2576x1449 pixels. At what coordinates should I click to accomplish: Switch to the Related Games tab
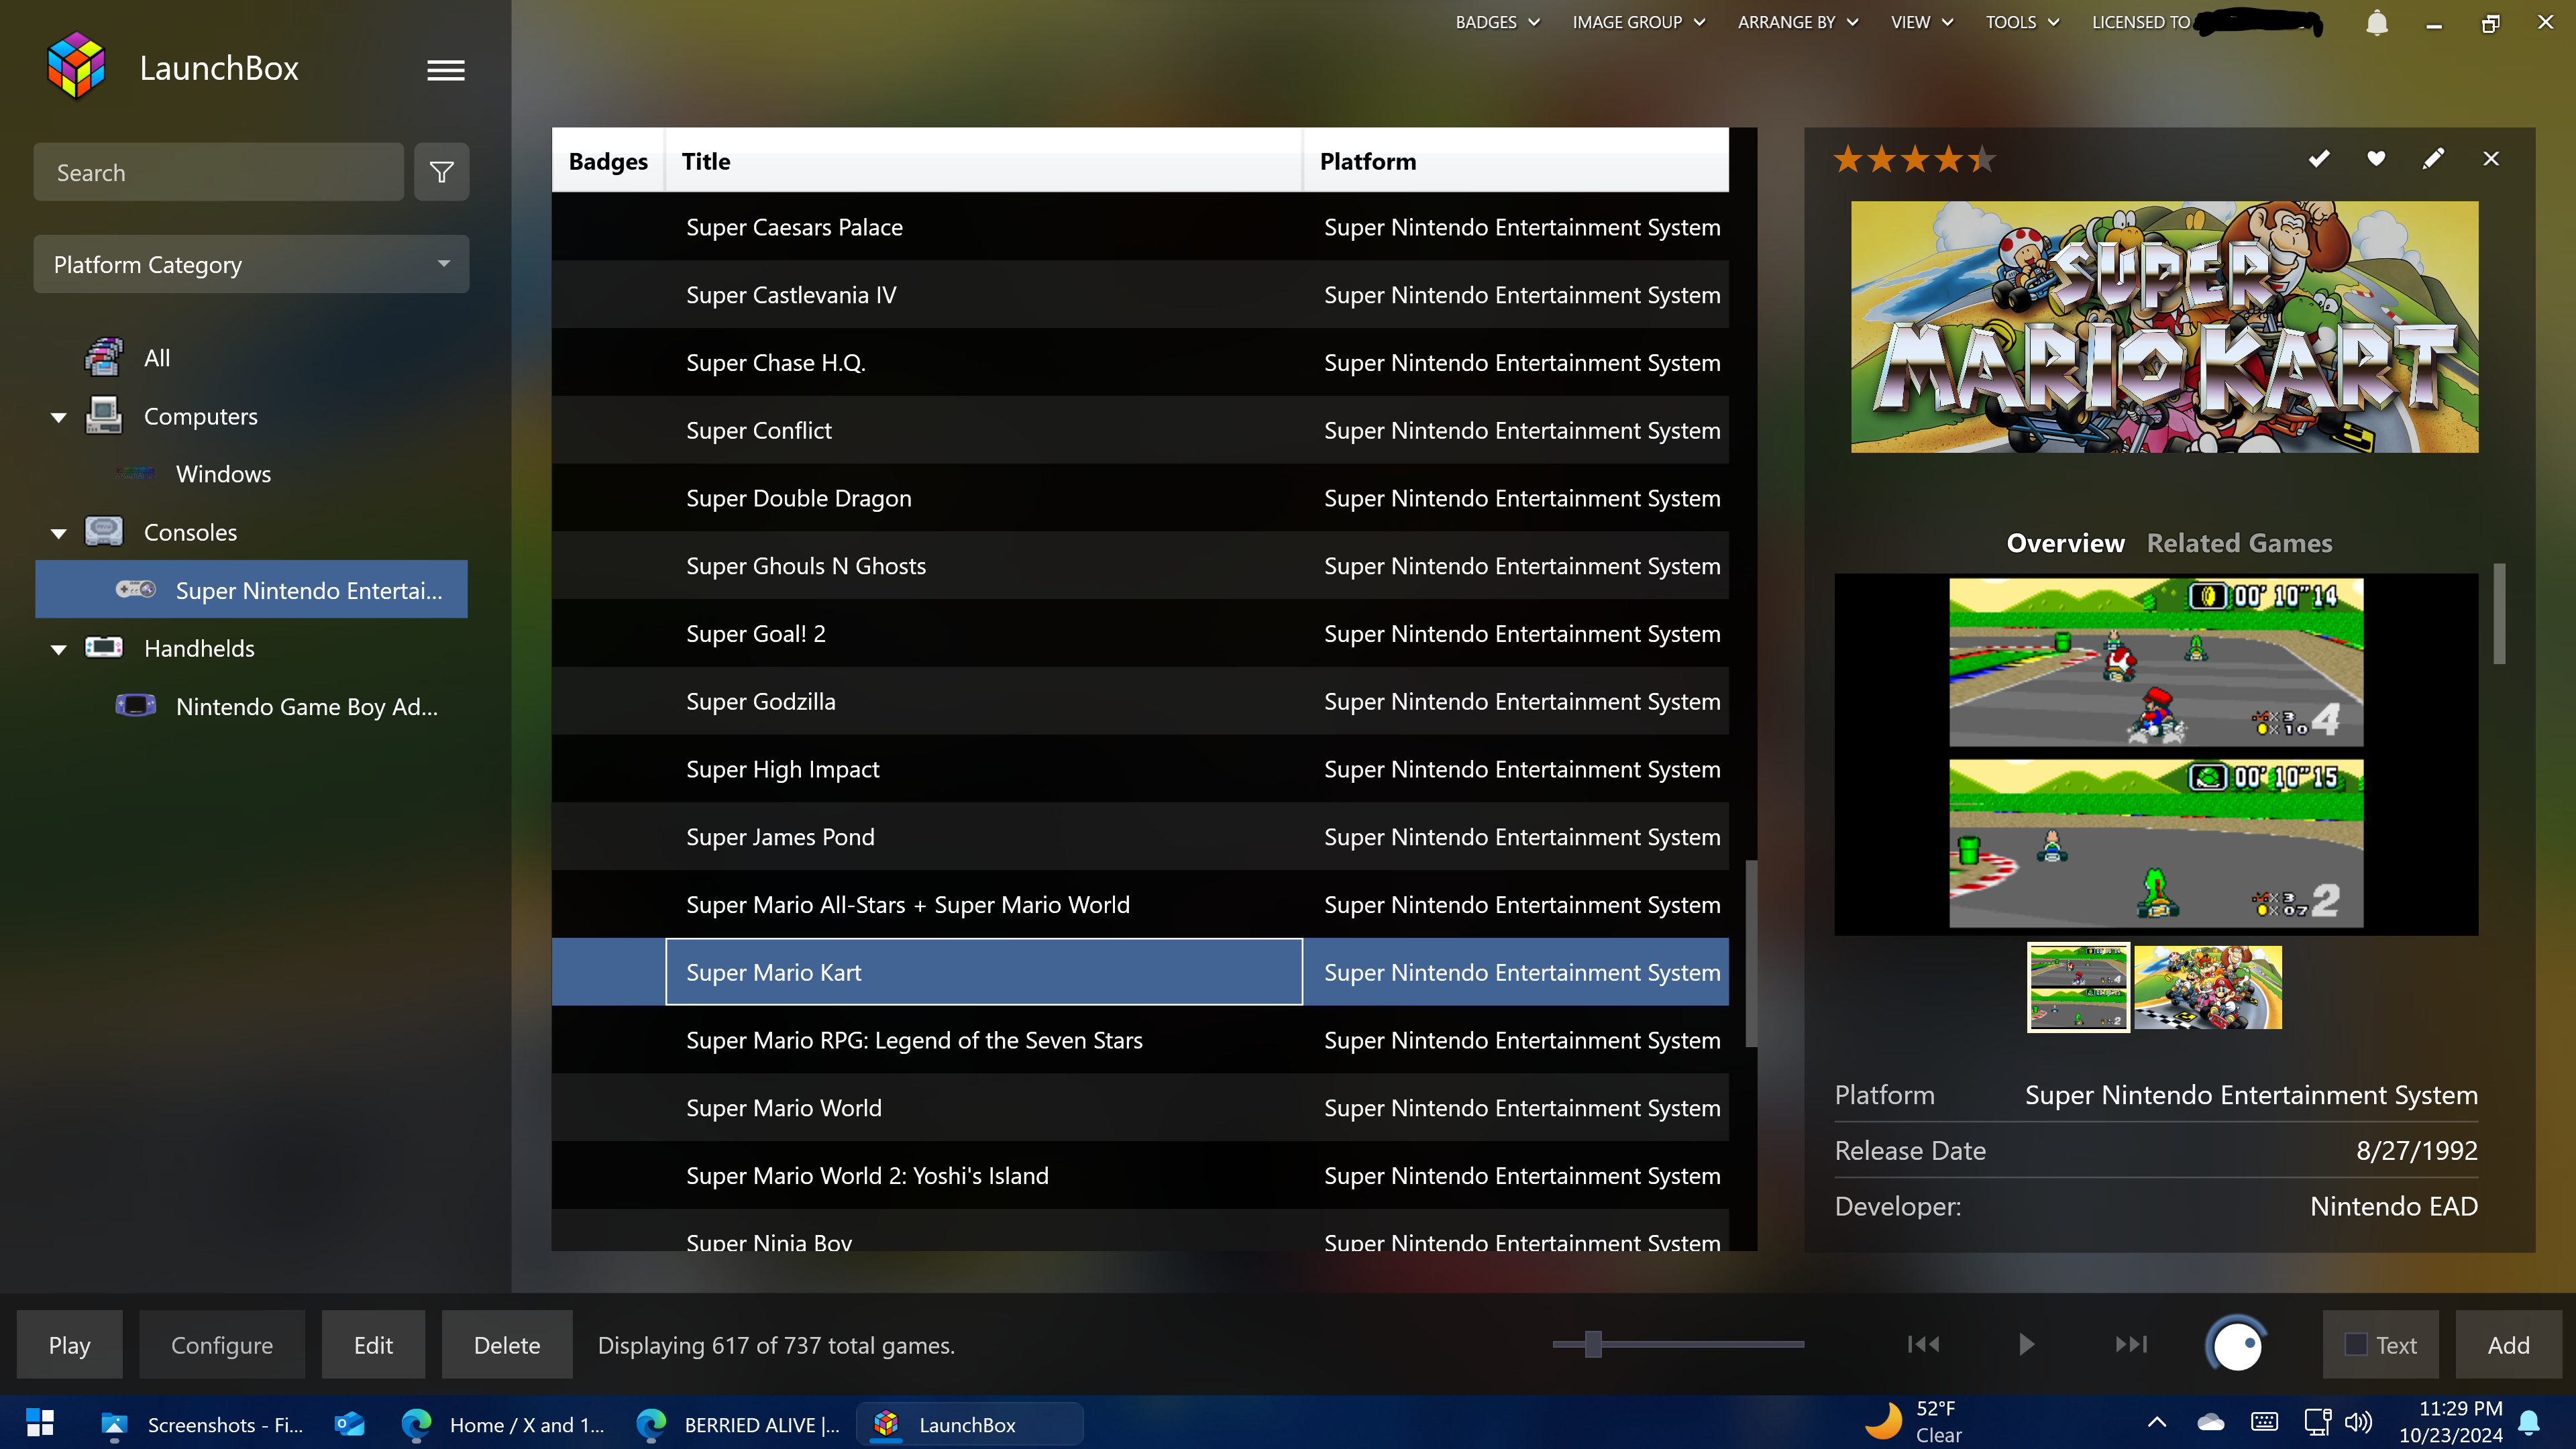[x=2239, y=543]
